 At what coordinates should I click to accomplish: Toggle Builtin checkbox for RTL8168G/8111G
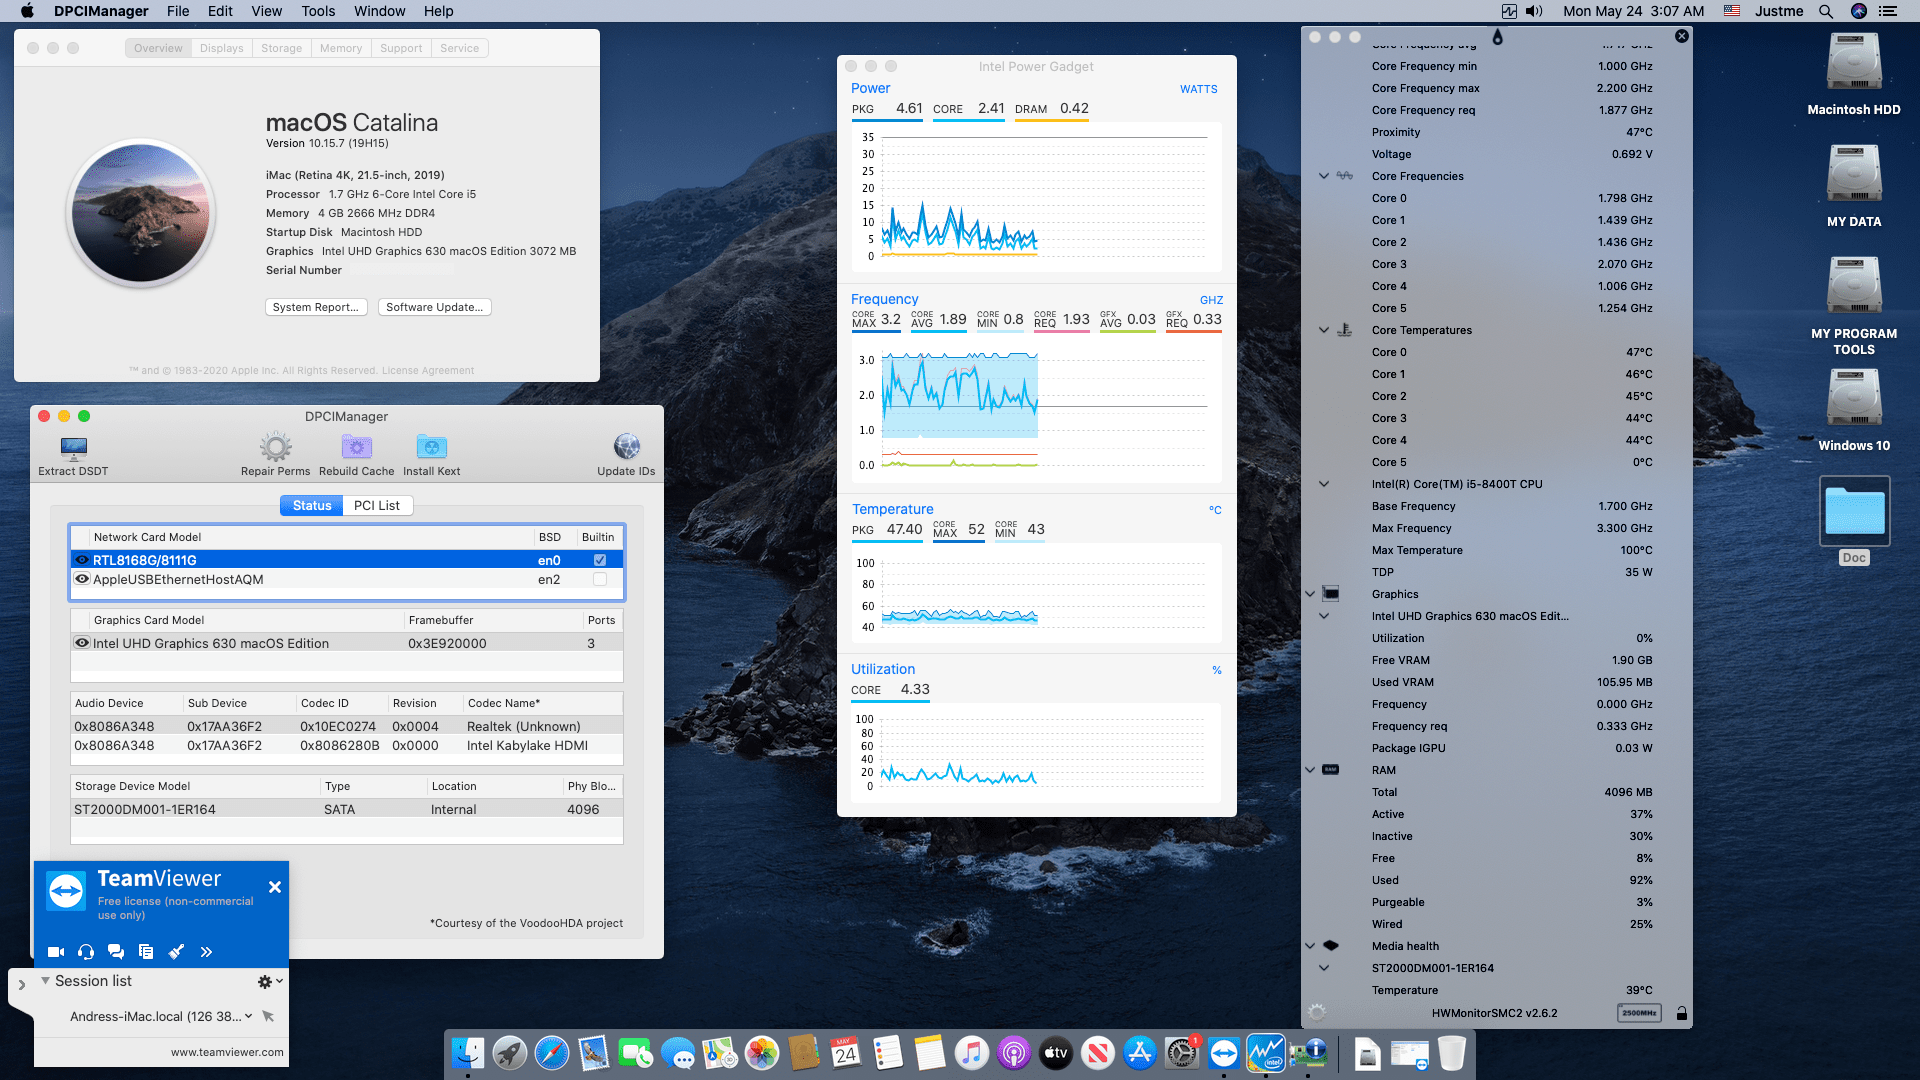[x=600, y=560]
